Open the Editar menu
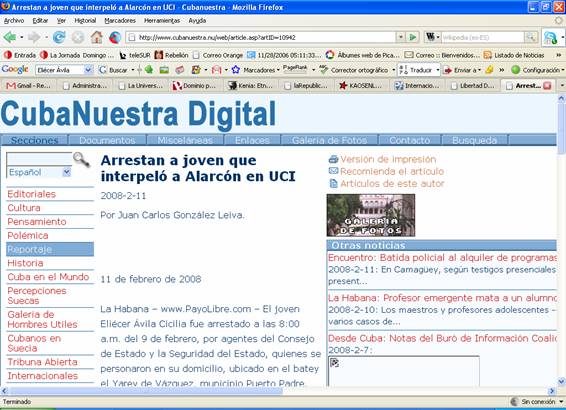Image resolution: width=566 pixels, height=410 pixels. point(40,21)
